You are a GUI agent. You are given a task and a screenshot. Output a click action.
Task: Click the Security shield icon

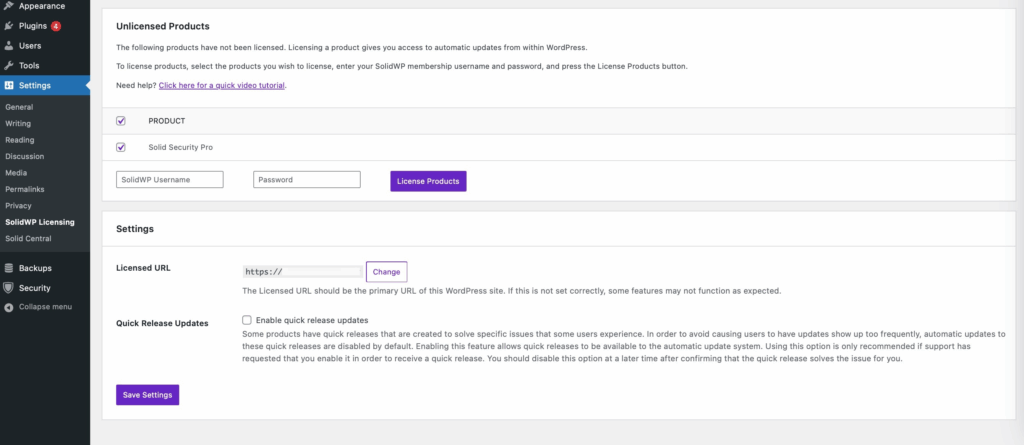9,288
